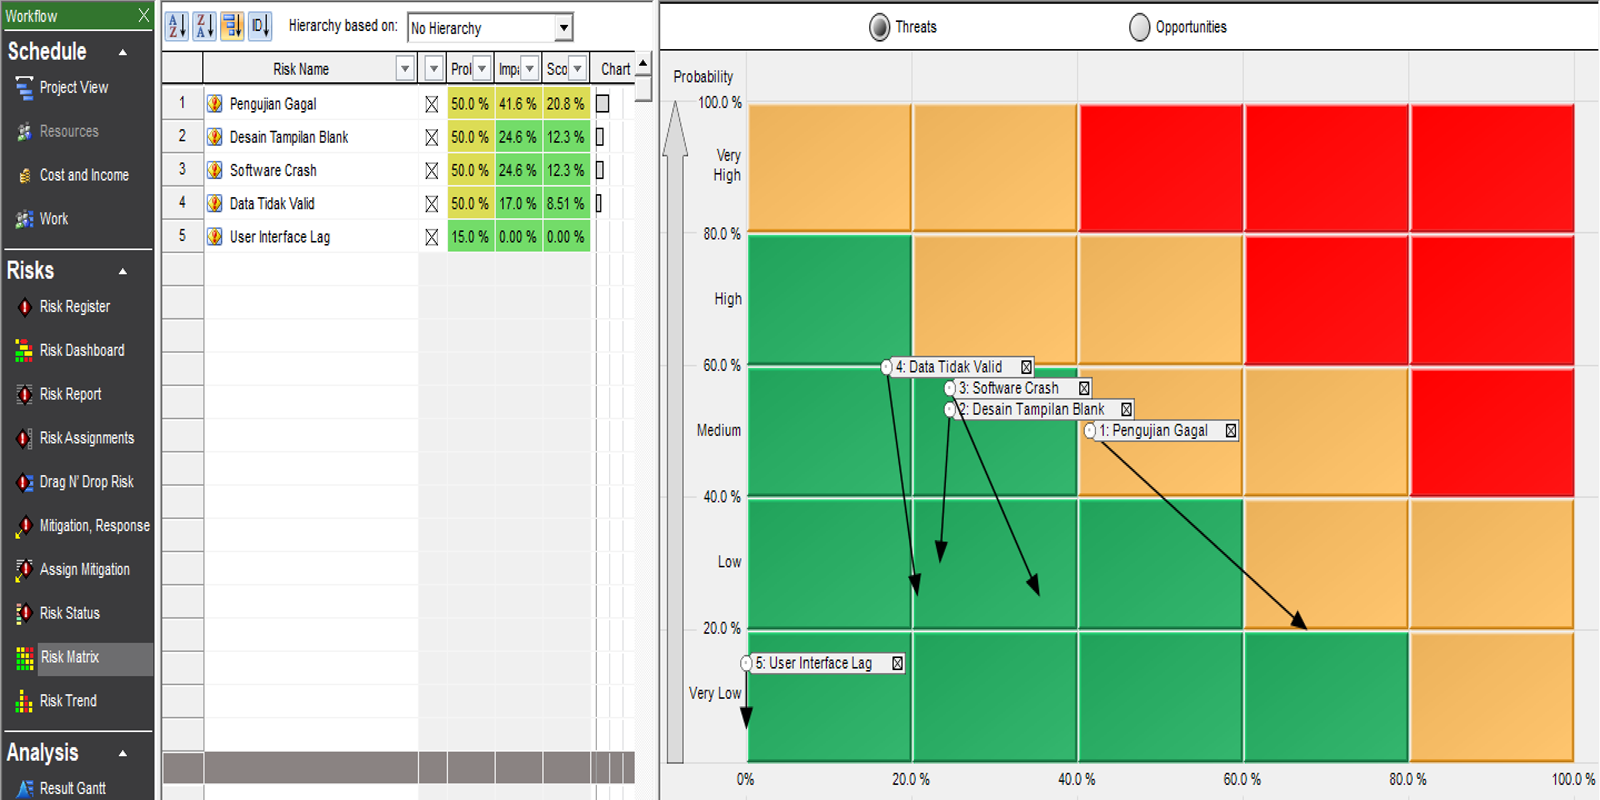
Task: Open the Risk Name column filter dropdown
Action: coord(404,69)
